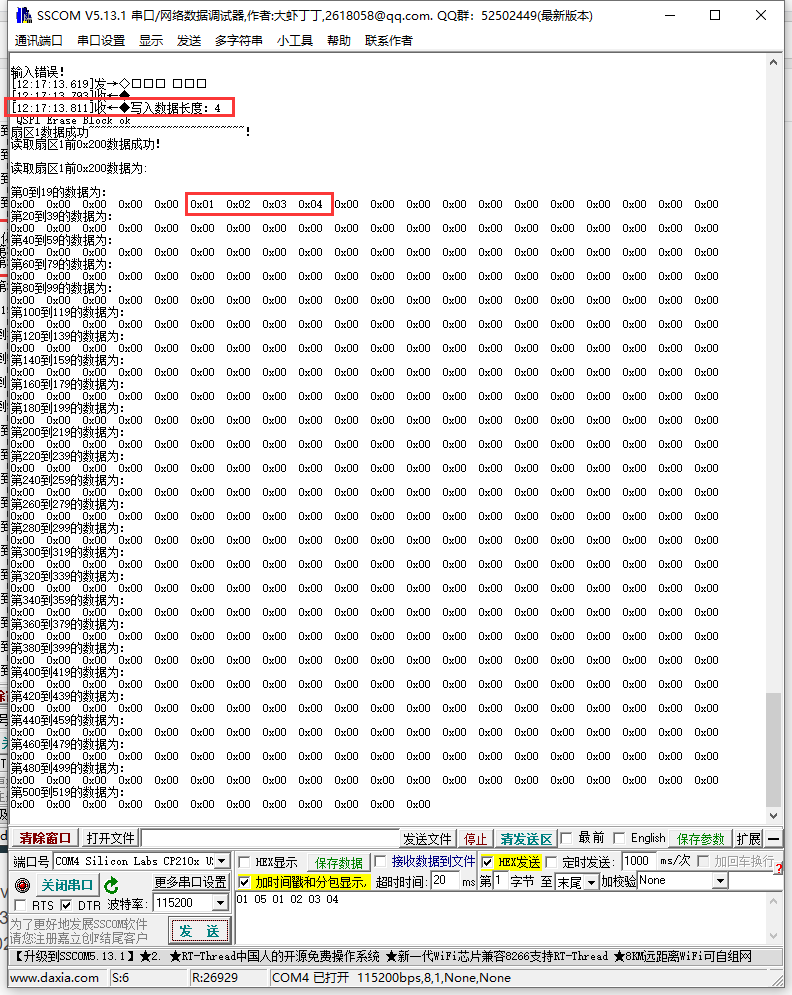Screen dimensions: 792x995
Task: Click the 第500到519的数据为 line
Action: tap(68, 793)
